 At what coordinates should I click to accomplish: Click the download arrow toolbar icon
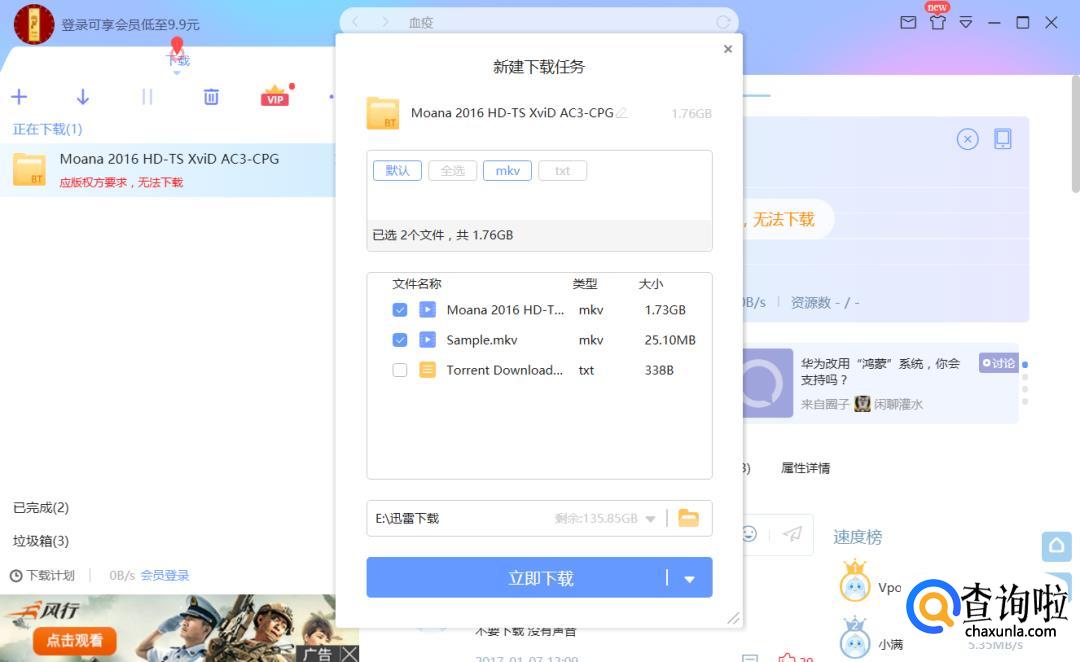point(83,96)
